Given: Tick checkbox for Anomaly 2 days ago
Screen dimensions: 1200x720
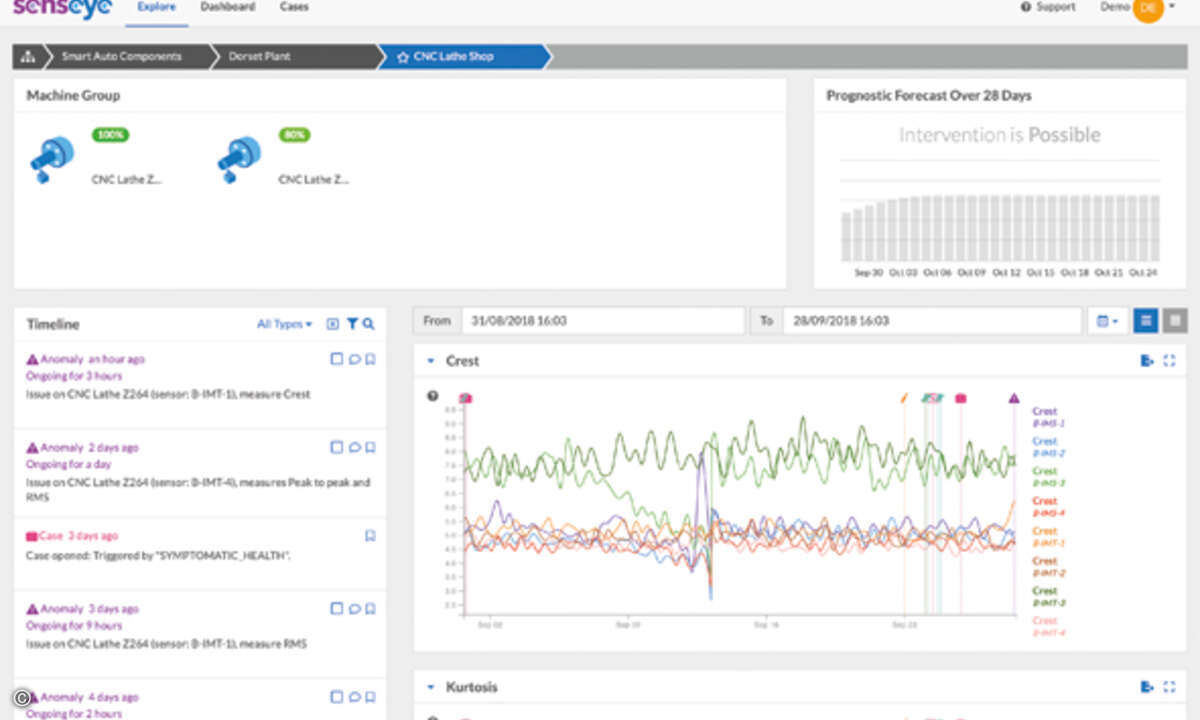Looking at the screenshot, I should [336, 448].
